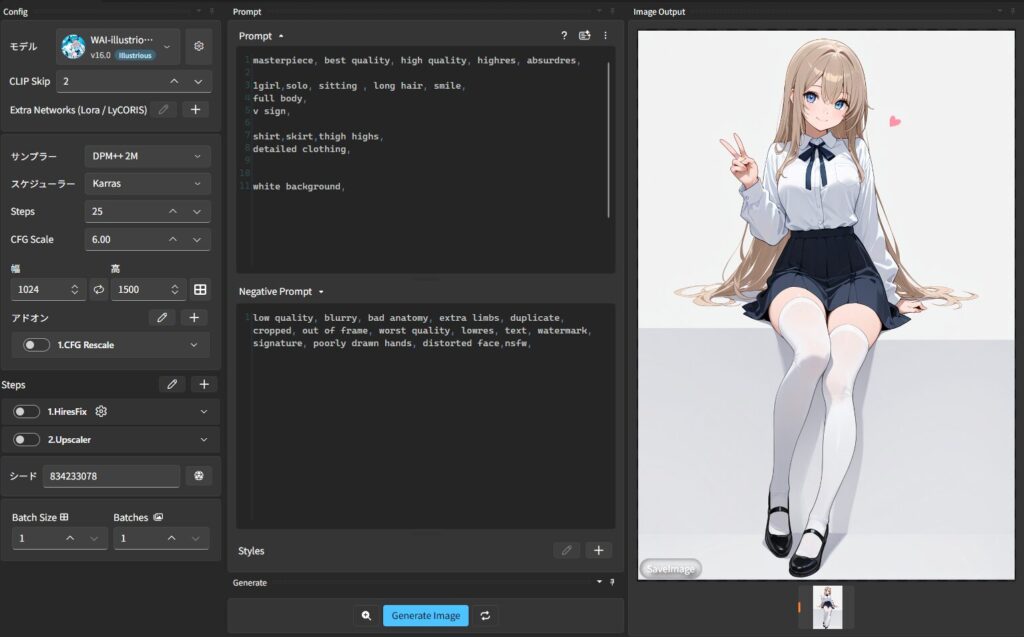Randomize the seed with the dice icon
Screen dimensions: 1024x637
pos(199,476)
